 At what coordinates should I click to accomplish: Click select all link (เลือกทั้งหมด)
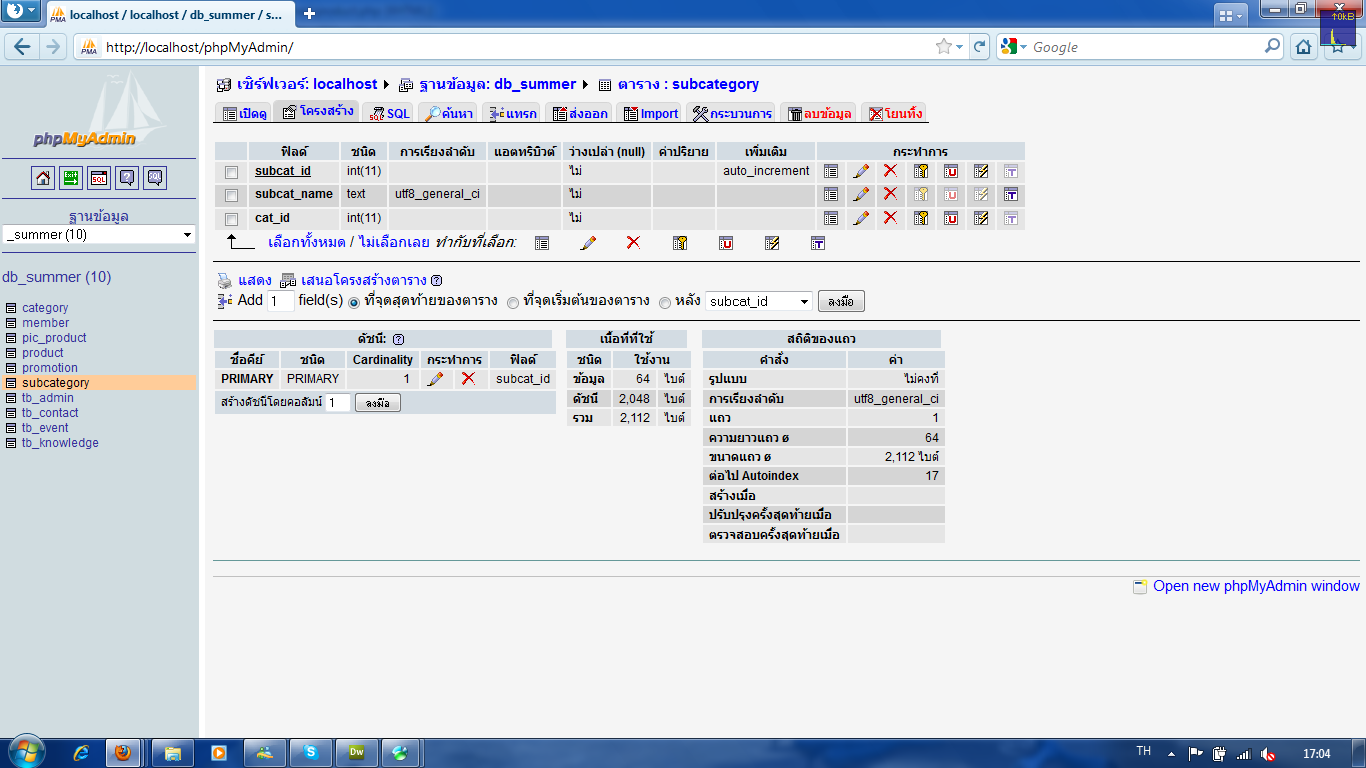(x=307, y=242)
